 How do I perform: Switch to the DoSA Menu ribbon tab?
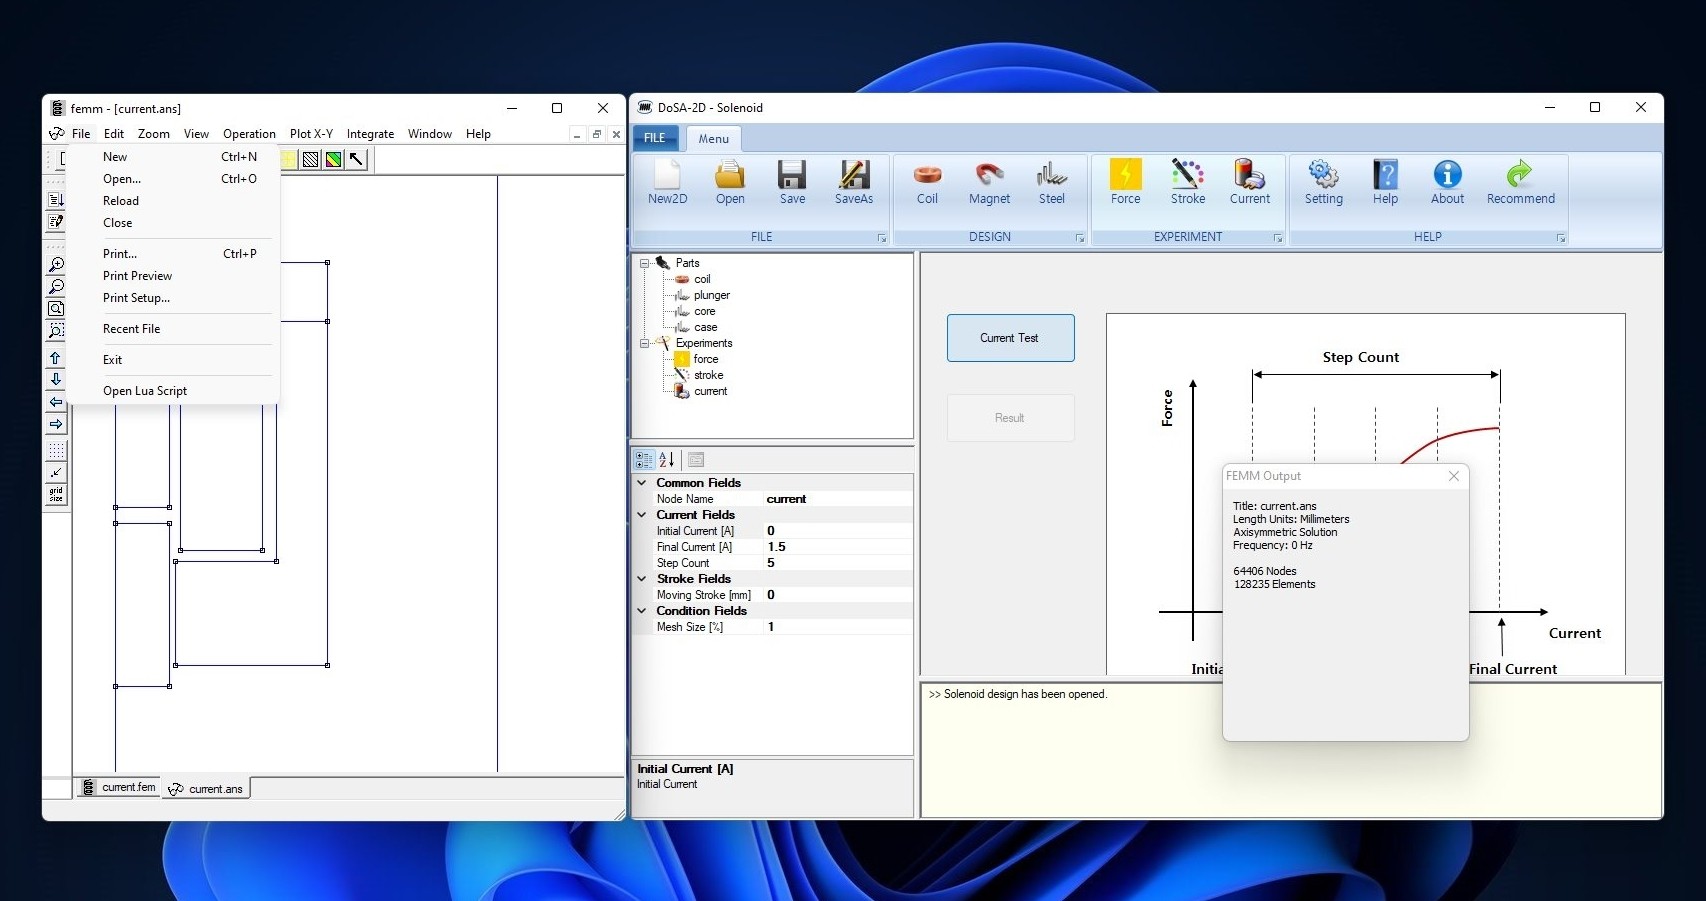click(x=713, y=139)
